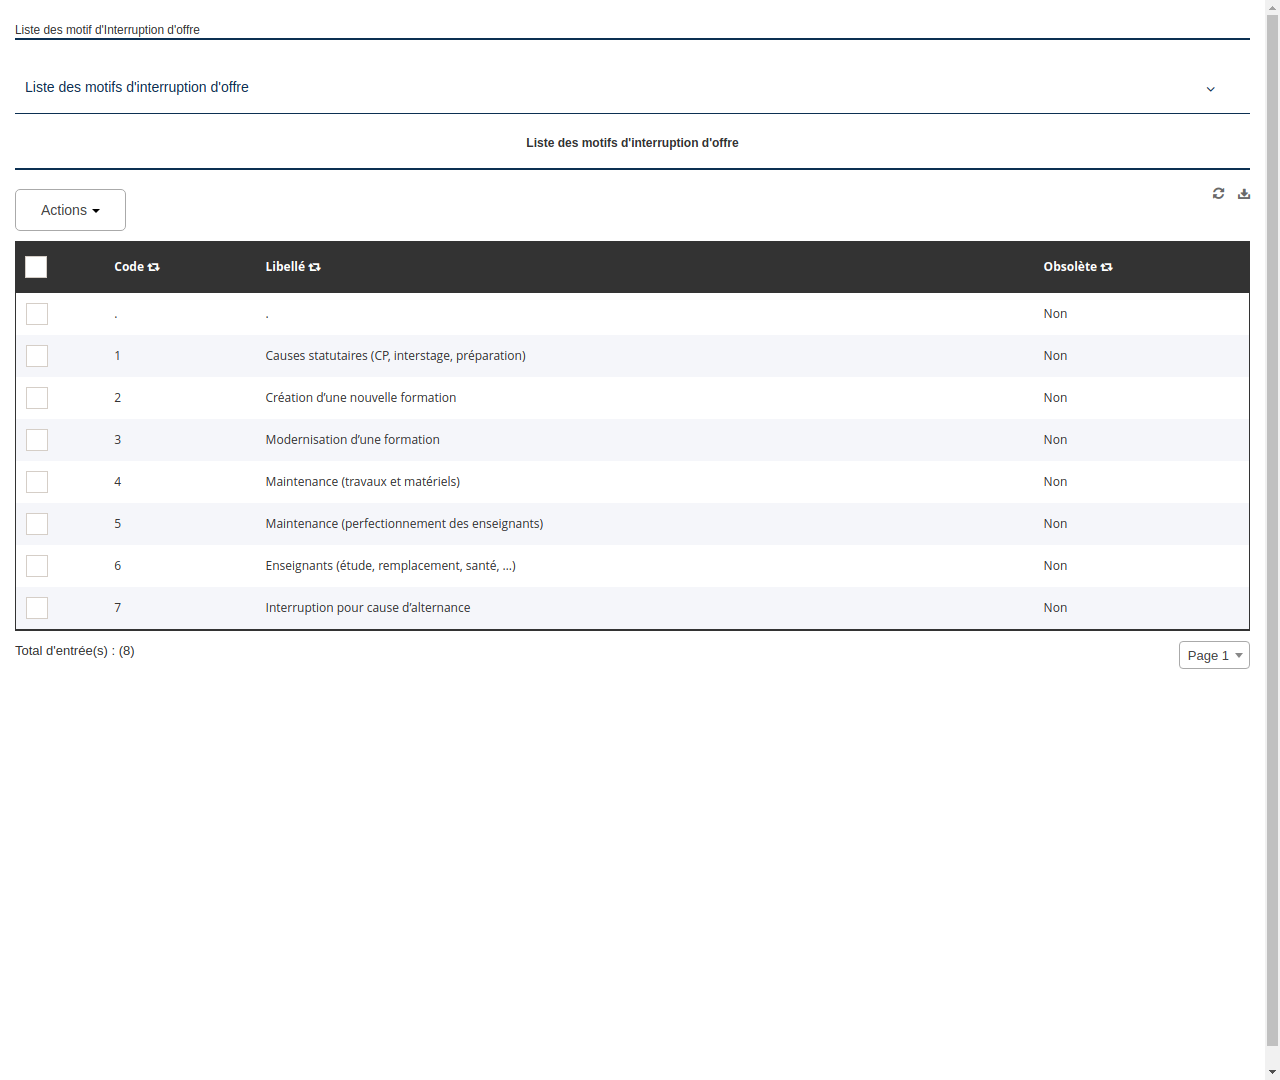
Task: Check the select-all checkbox in the header
Action: 36,267
